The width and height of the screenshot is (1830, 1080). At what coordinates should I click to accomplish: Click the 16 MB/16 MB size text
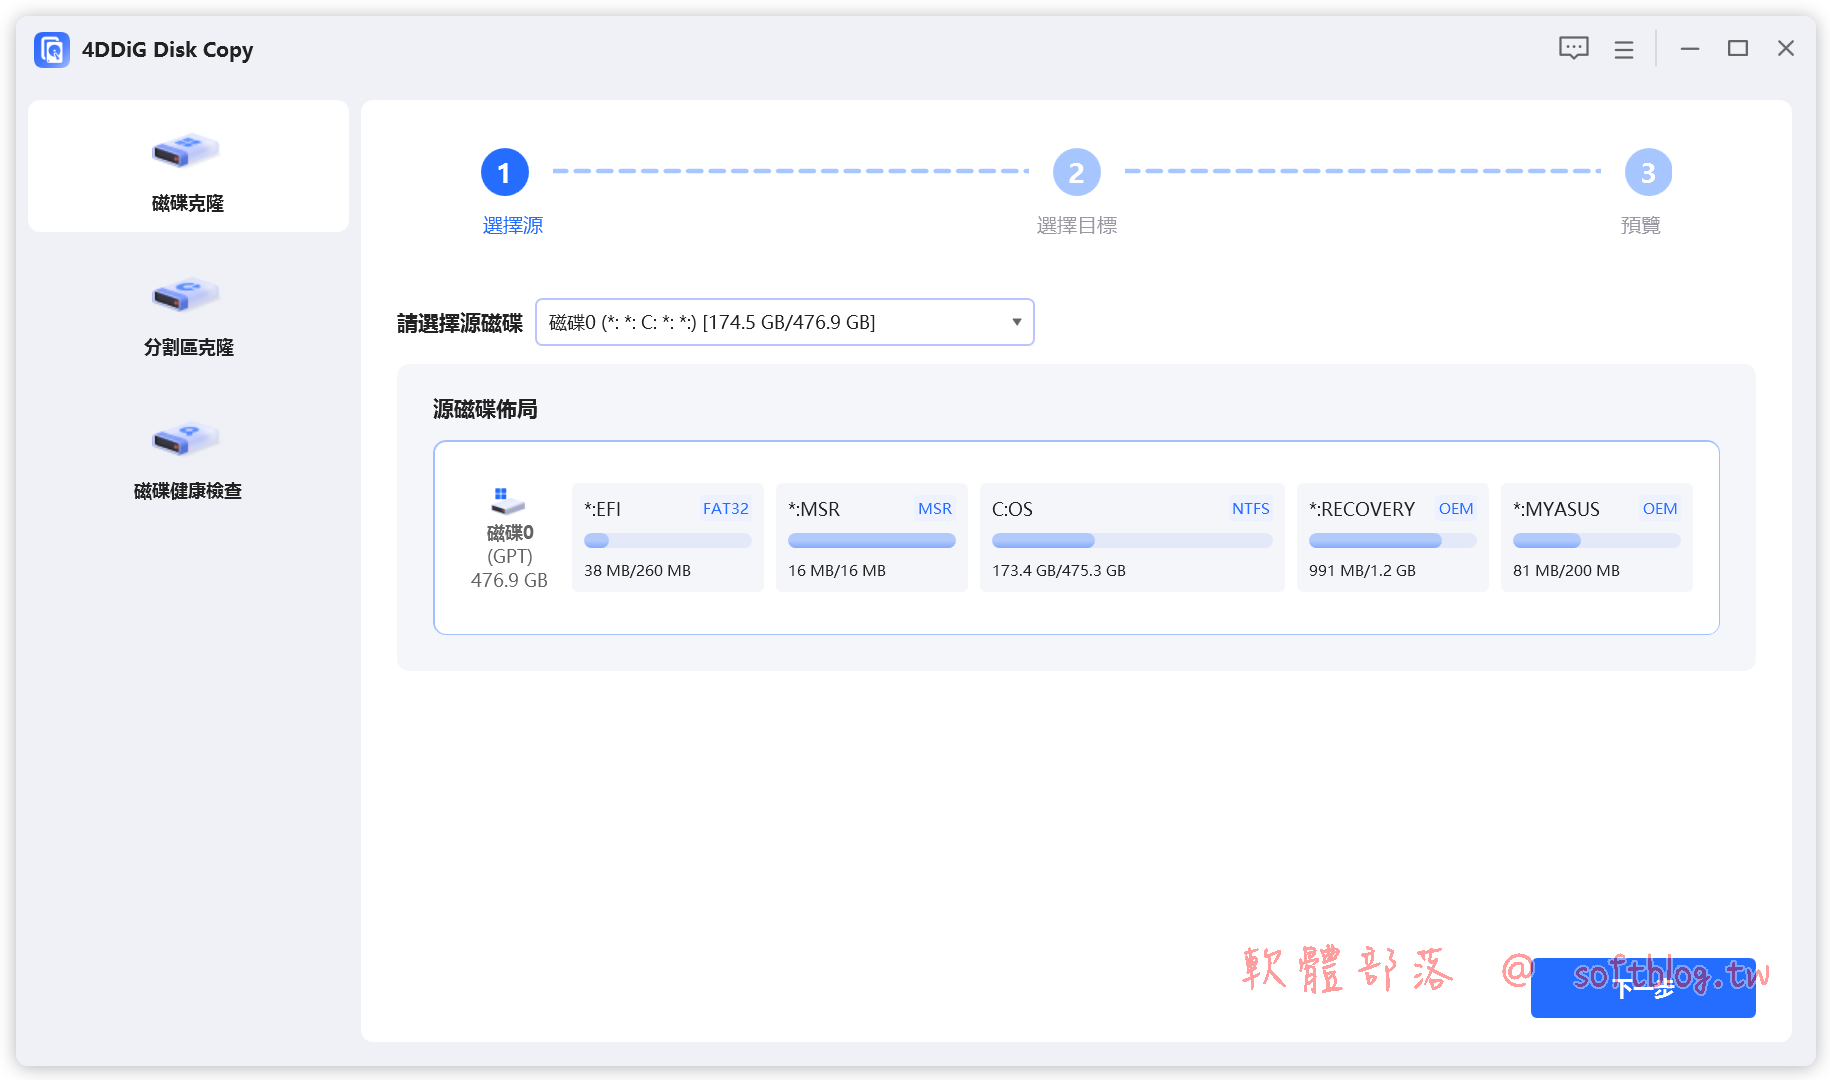tap(837, 570)
